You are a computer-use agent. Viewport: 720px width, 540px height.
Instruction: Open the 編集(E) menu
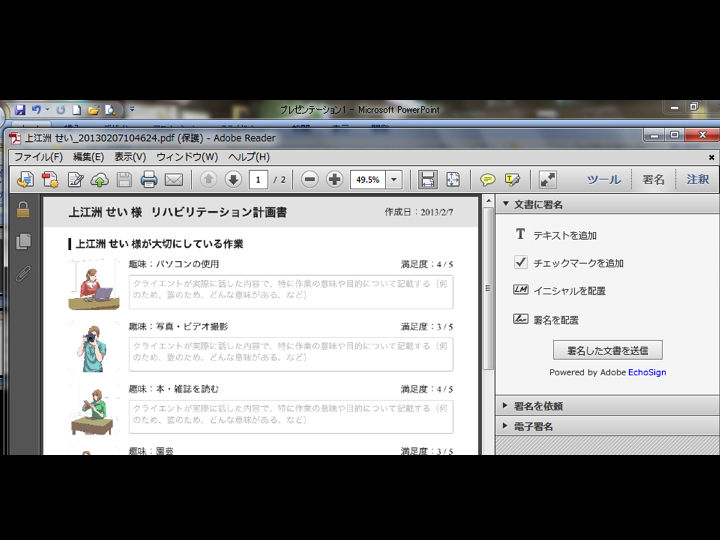point(88,157)
